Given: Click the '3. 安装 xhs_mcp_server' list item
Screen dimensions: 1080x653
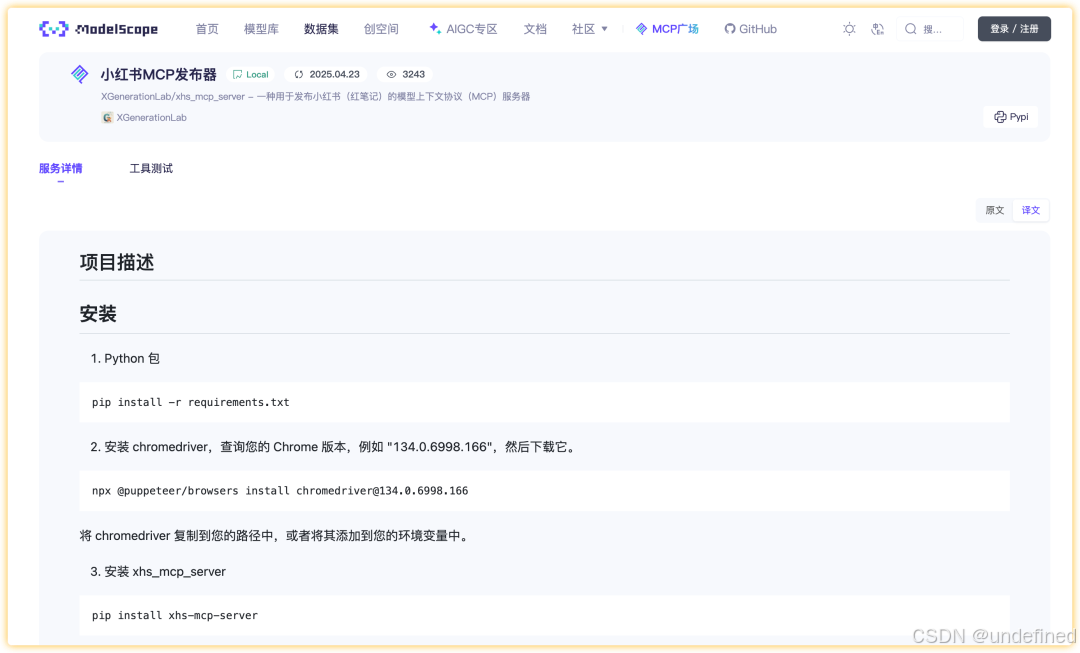Looking at the screenshot, I should 158,572.
